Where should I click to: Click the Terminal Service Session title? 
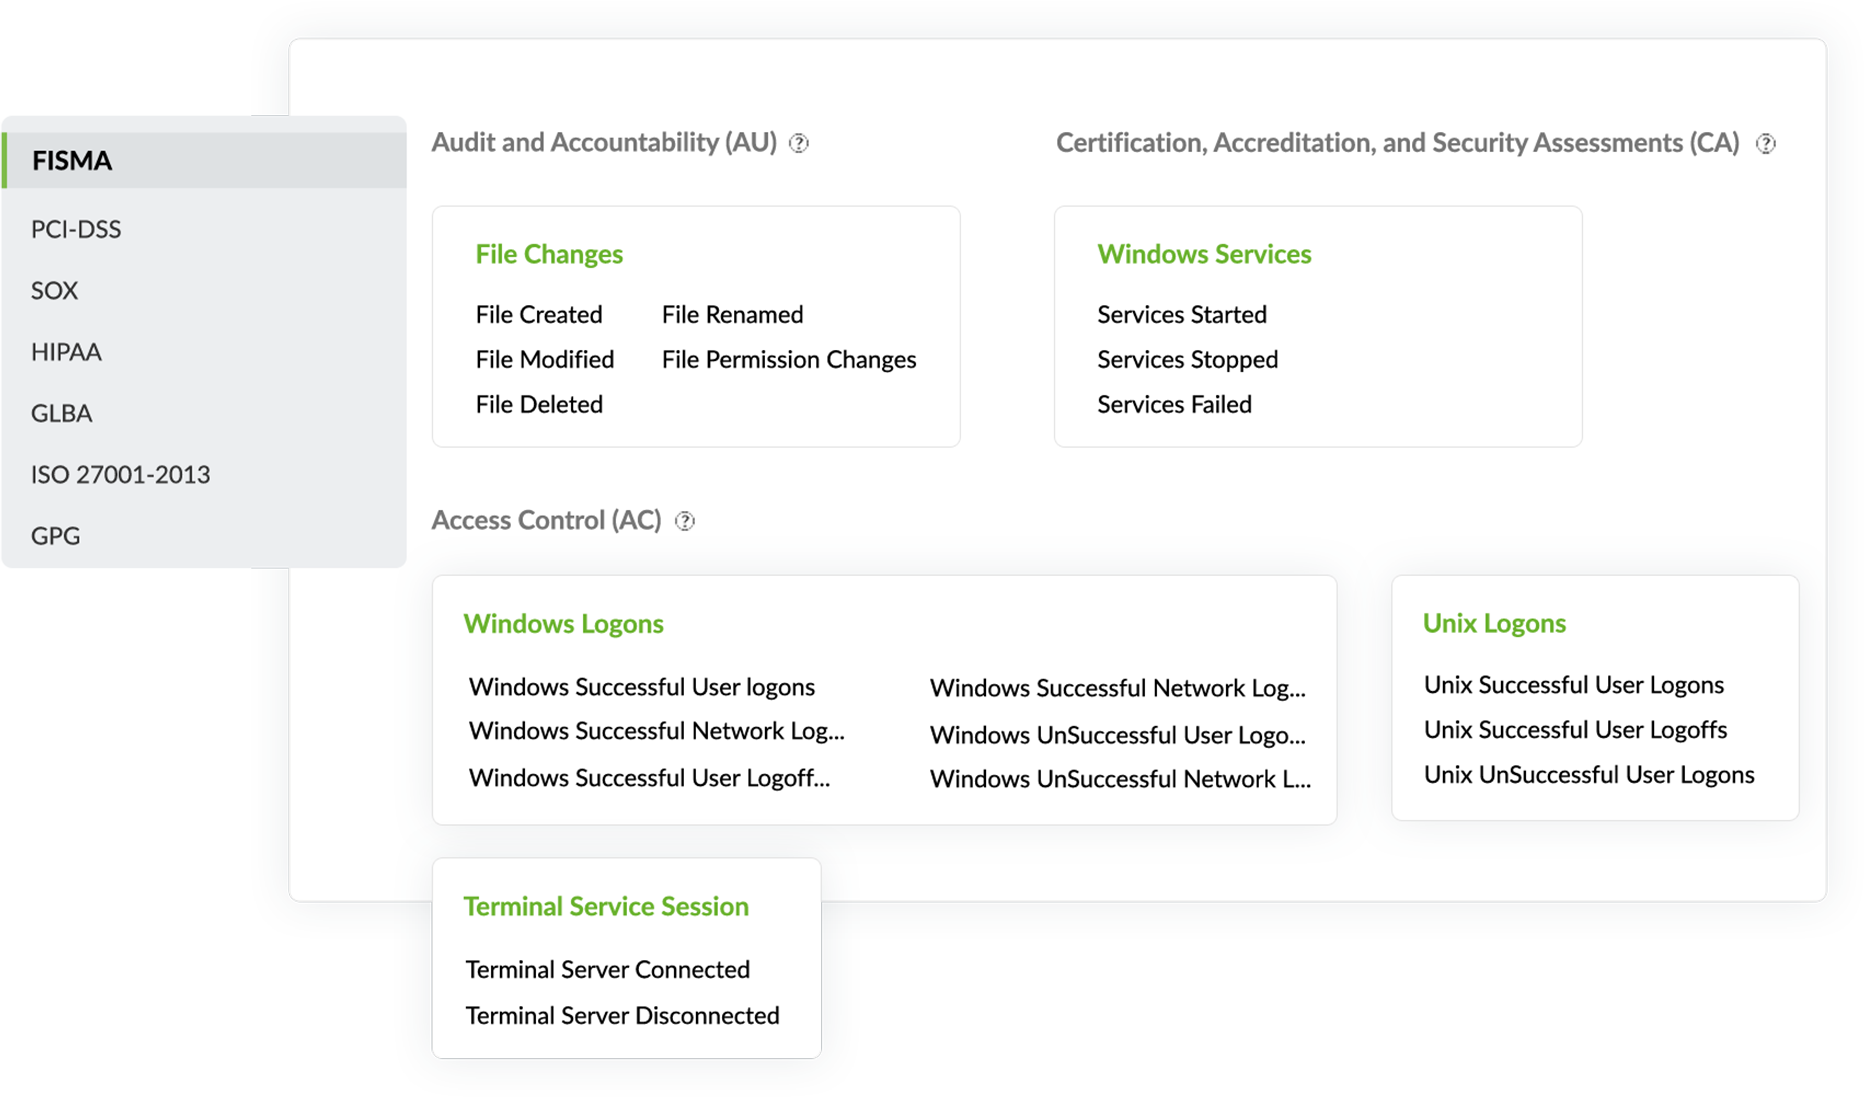point(606,906)
